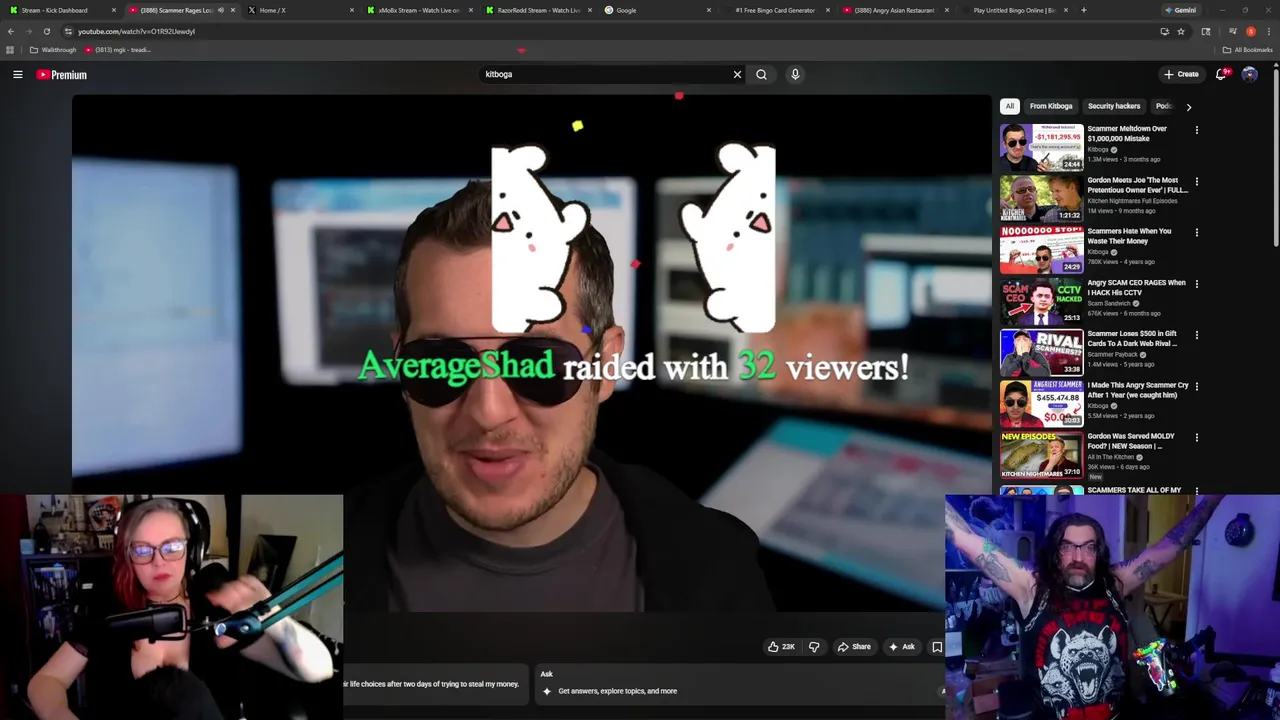Screen dimensions: 1280x720
Task: Open options for Scammer Meltdown video
Action: coord(1197,130)
